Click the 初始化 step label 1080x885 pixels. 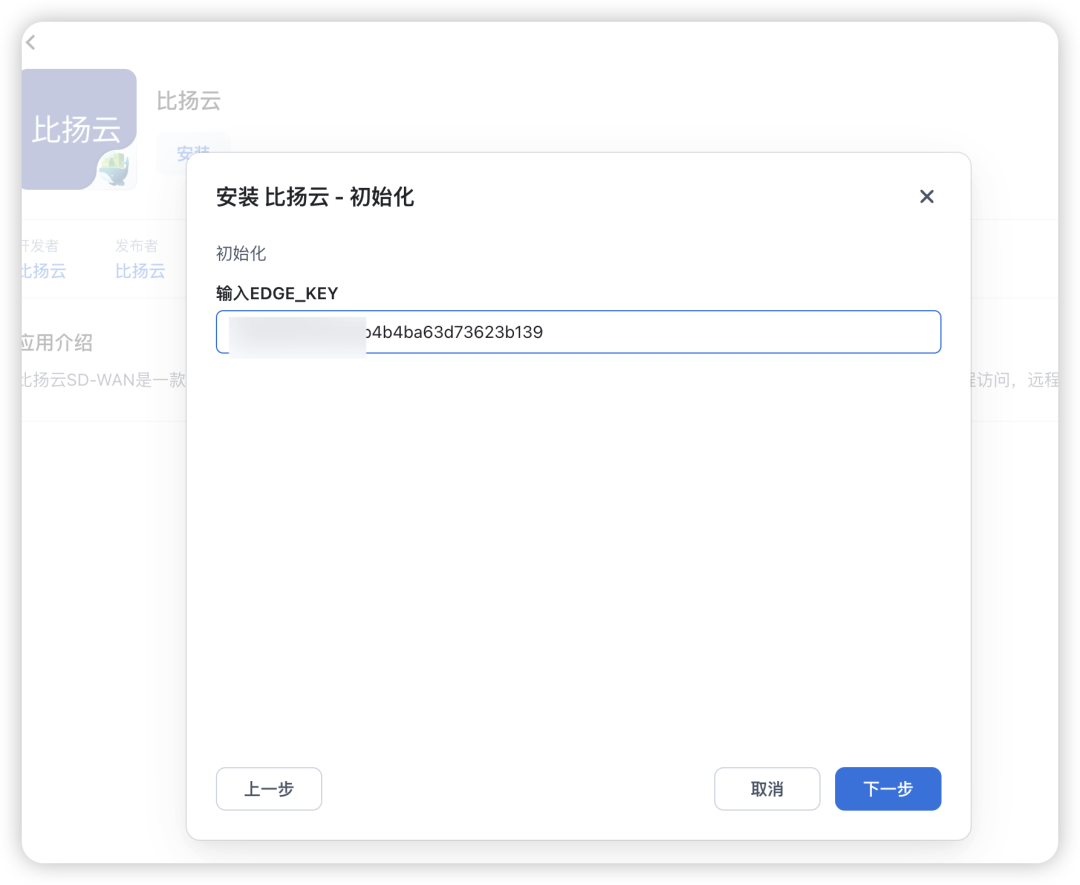tap(240, 253)
